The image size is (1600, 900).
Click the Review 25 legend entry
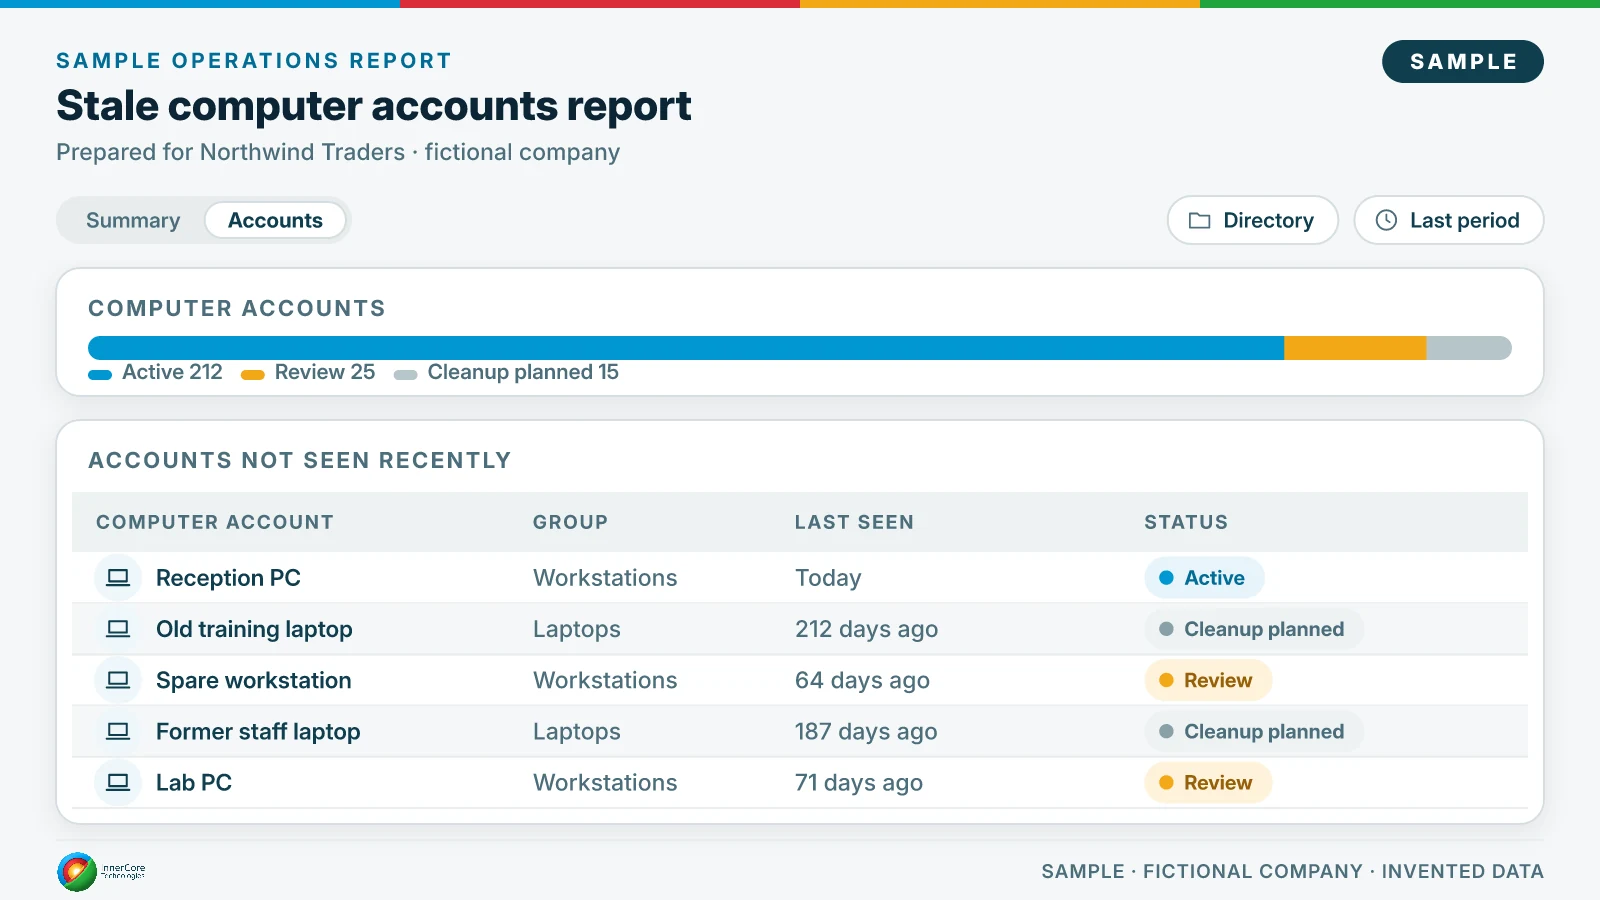click(308, 372)
